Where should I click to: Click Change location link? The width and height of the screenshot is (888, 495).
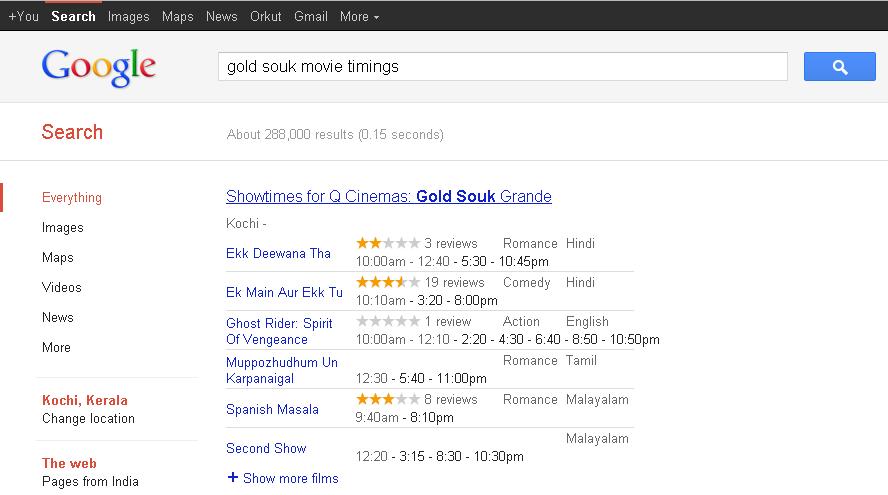pyautogui.click(x=88, y=418)
